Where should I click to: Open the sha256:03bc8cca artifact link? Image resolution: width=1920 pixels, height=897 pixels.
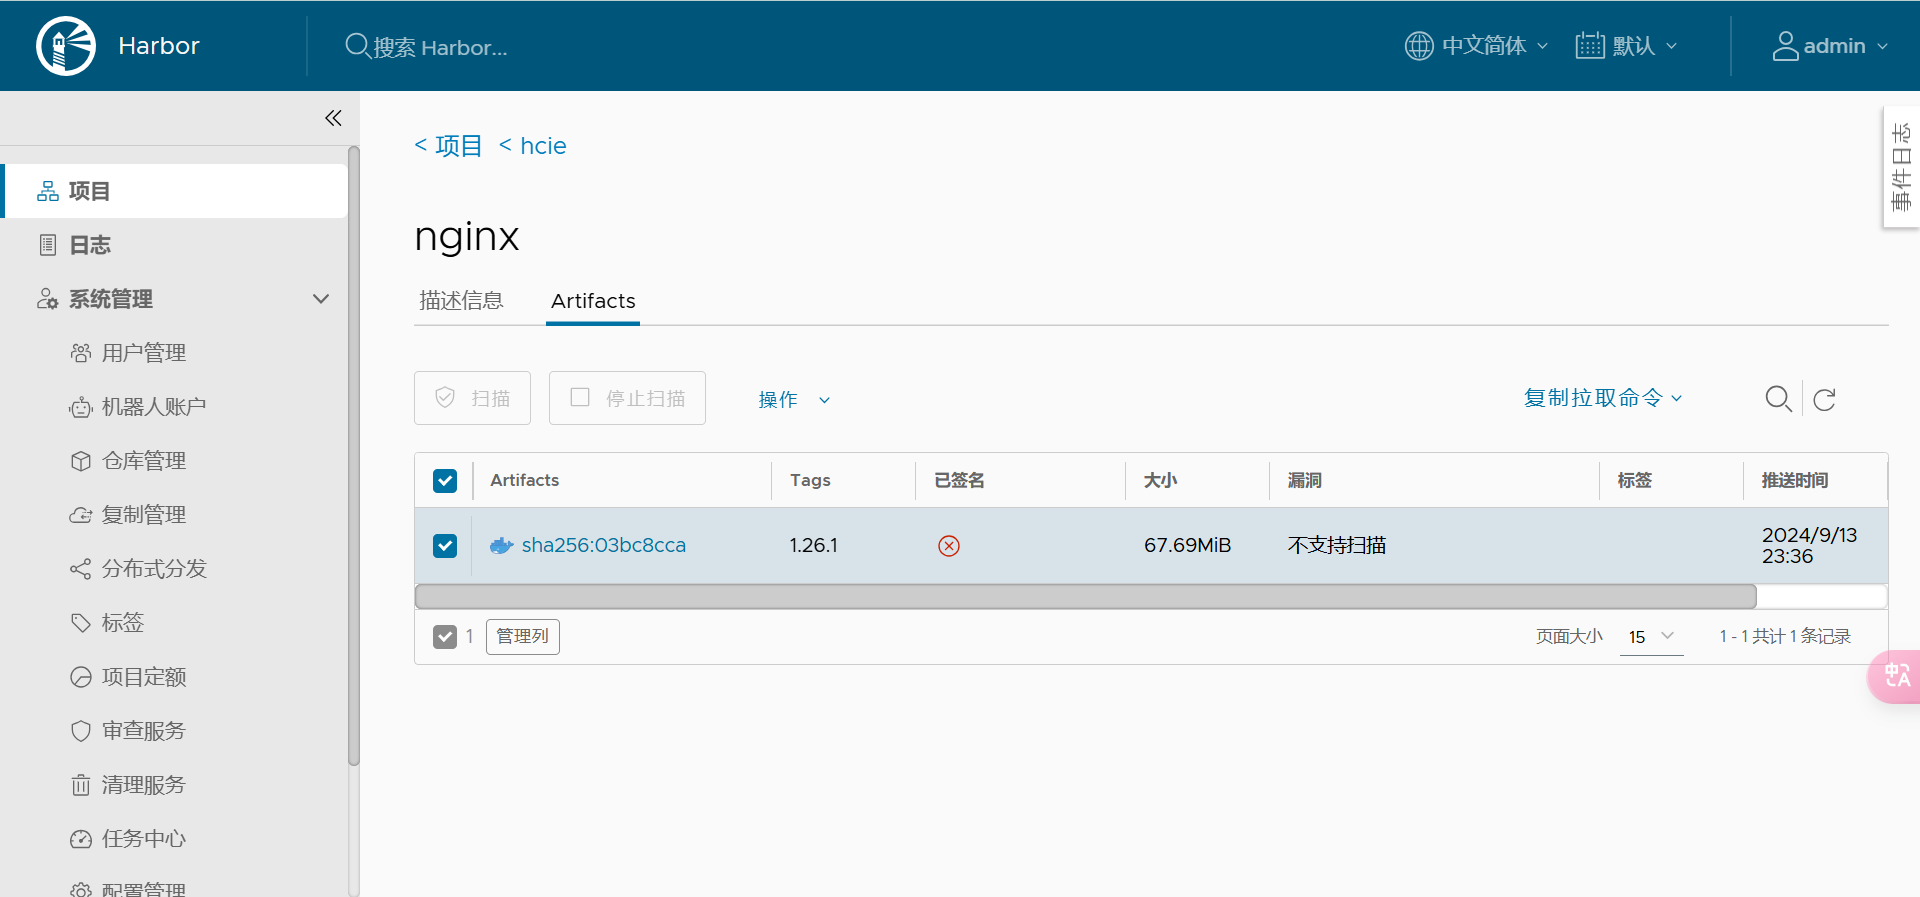point(603,545)
